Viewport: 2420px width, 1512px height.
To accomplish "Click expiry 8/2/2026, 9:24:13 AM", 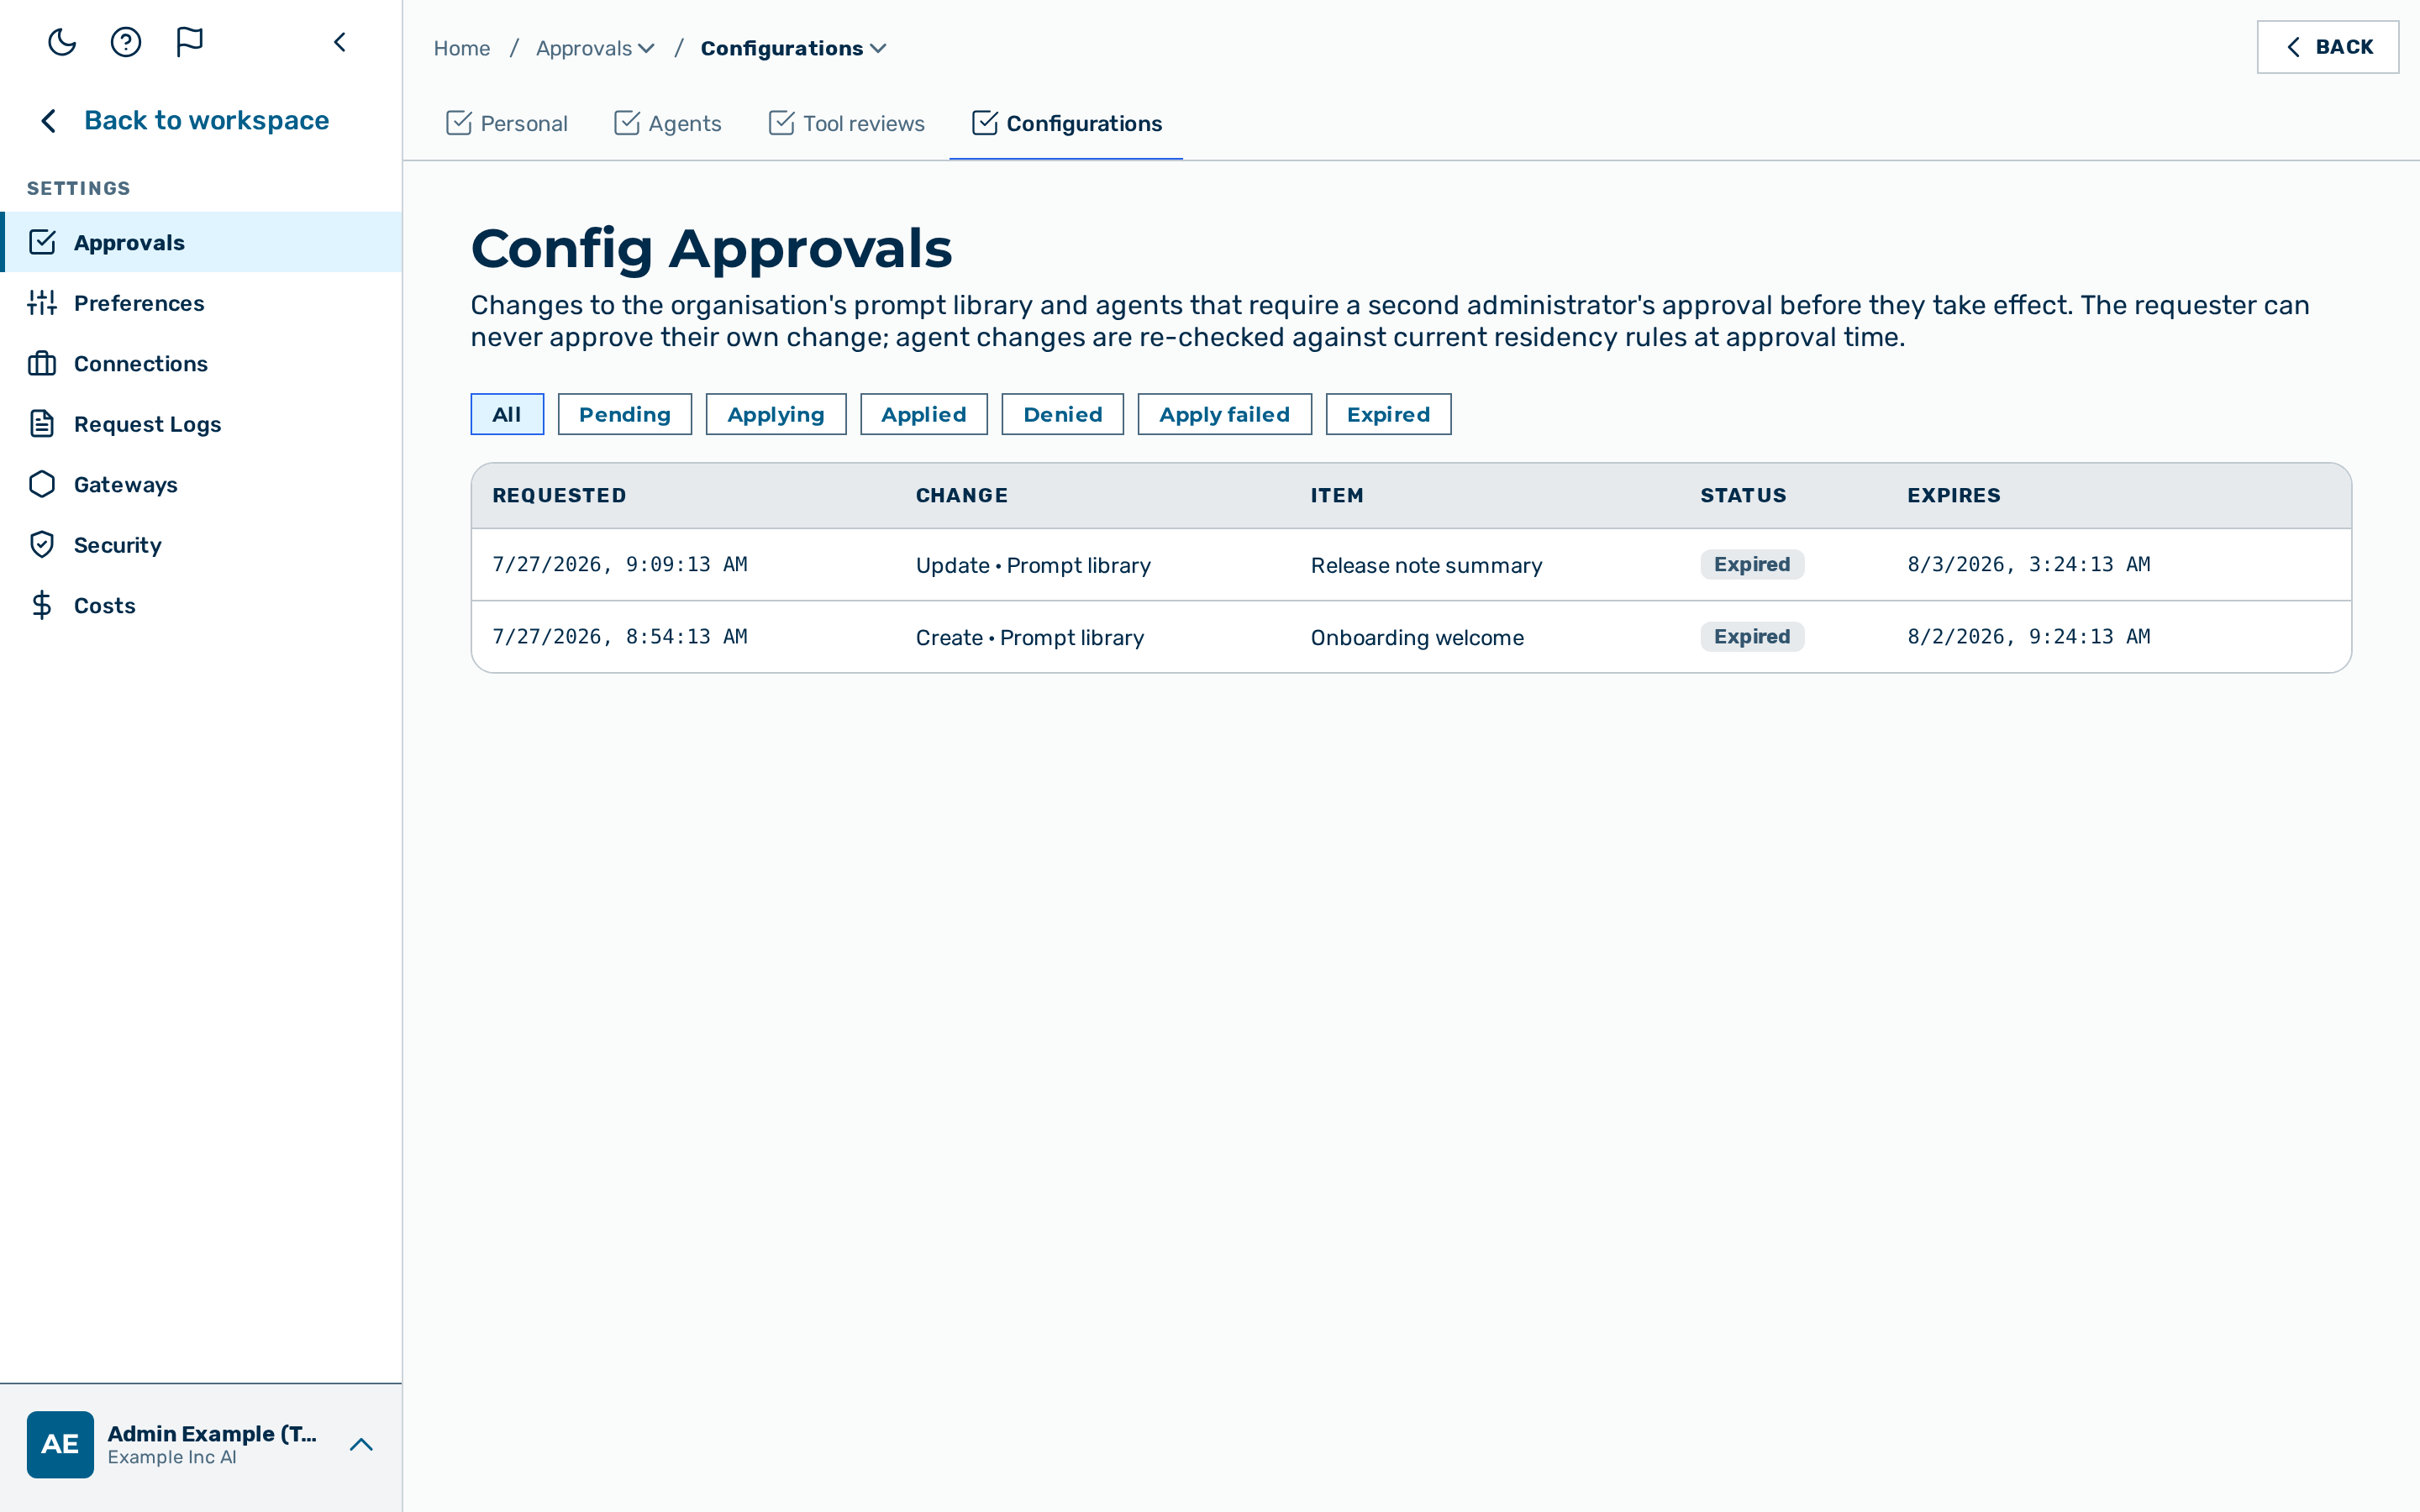I will pyautogui.click(x=2029, y=637).
